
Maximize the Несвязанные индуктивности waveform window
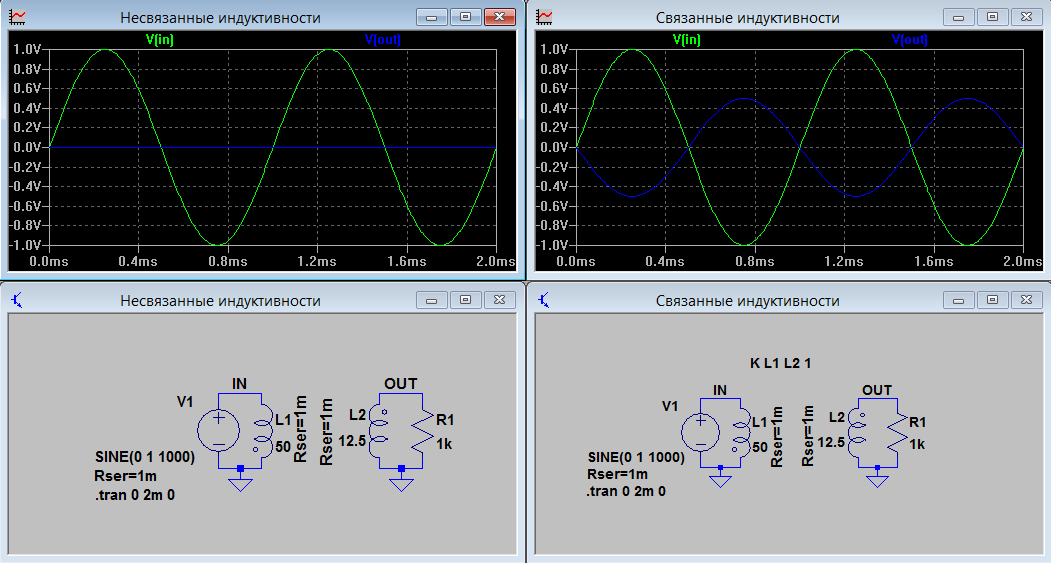(464, 17)
